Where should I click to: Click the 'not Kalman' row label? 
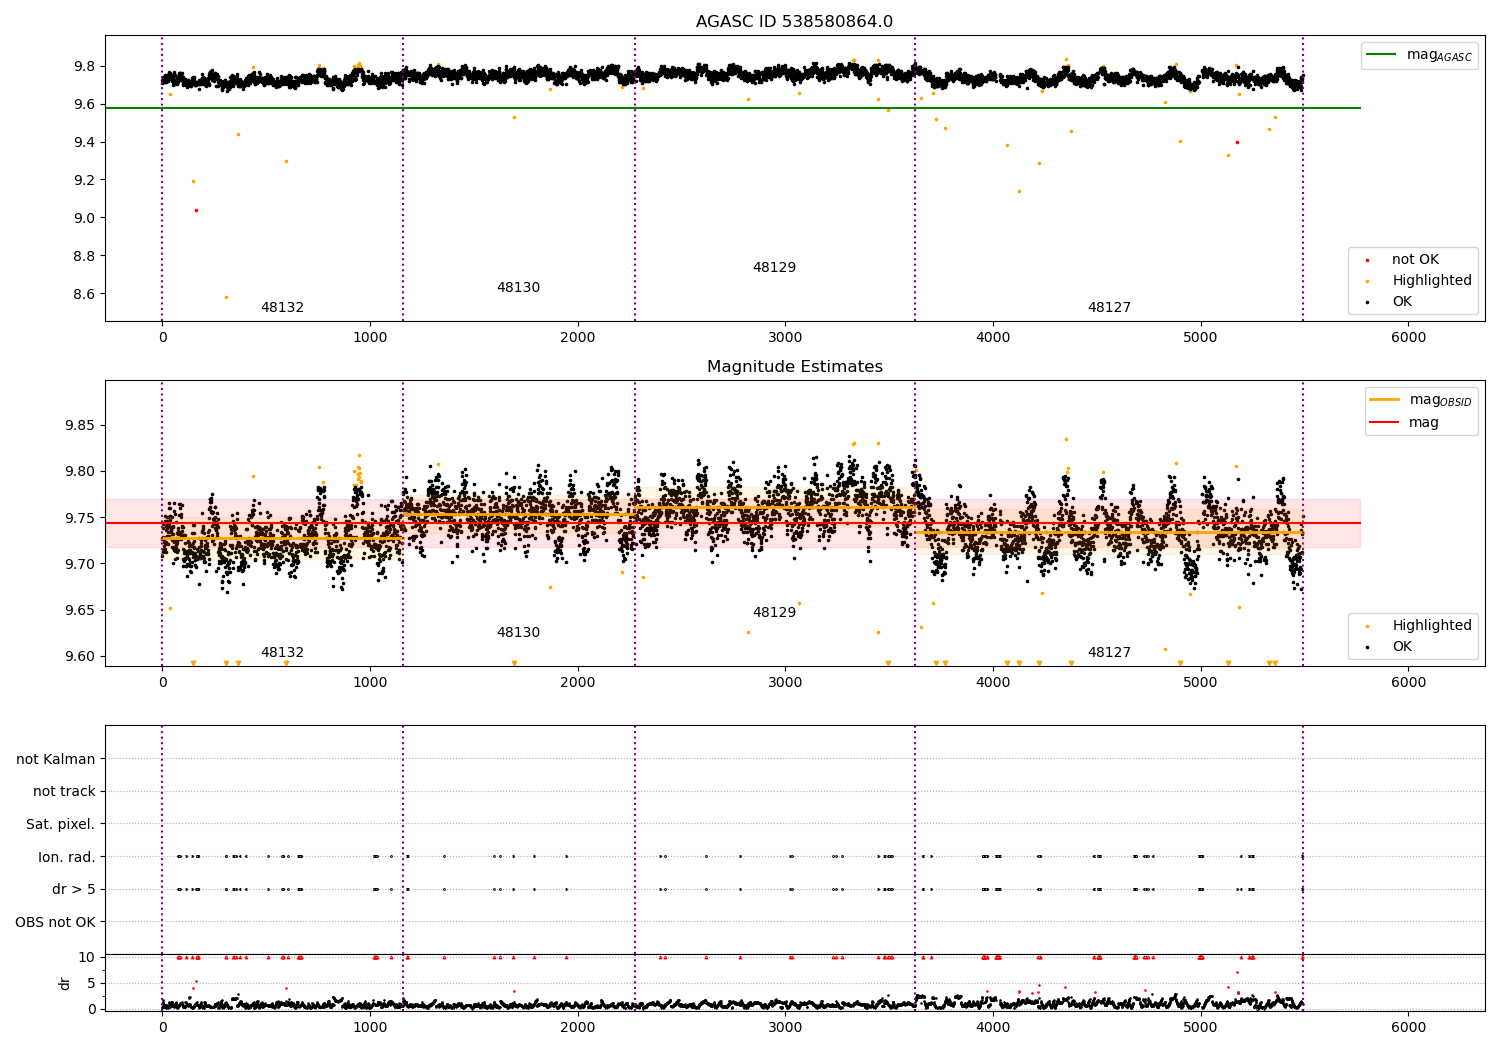tap(56, 759)
